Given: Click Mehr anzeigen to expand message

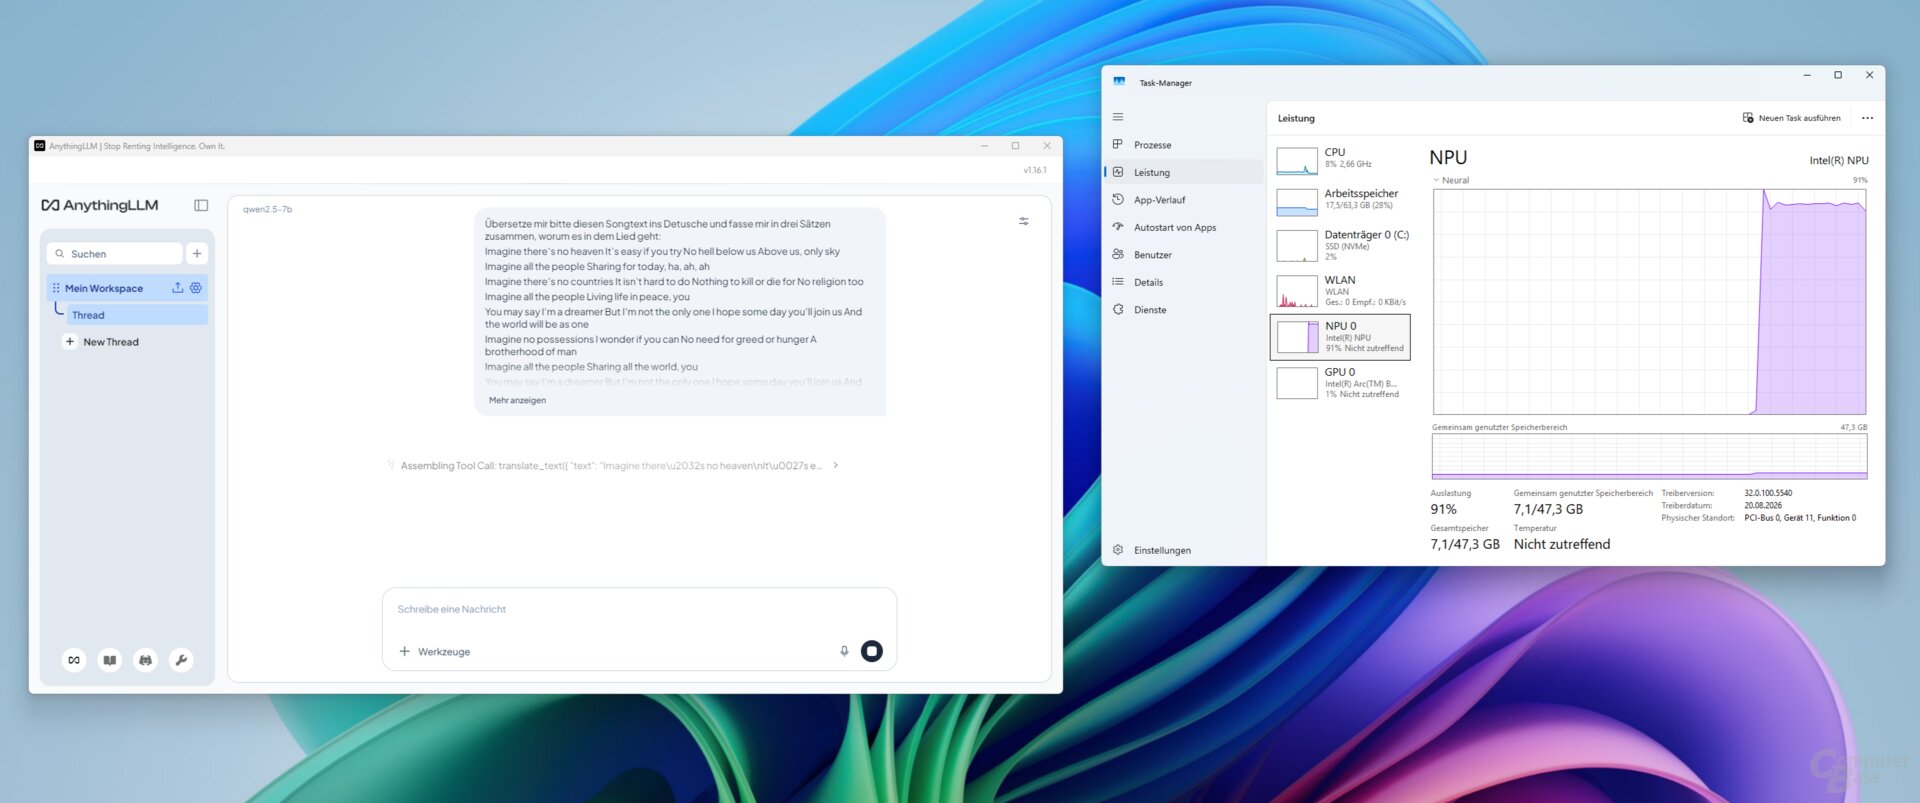Looking at the screenshot, I should pyautogui.click(x=517, y=400).
